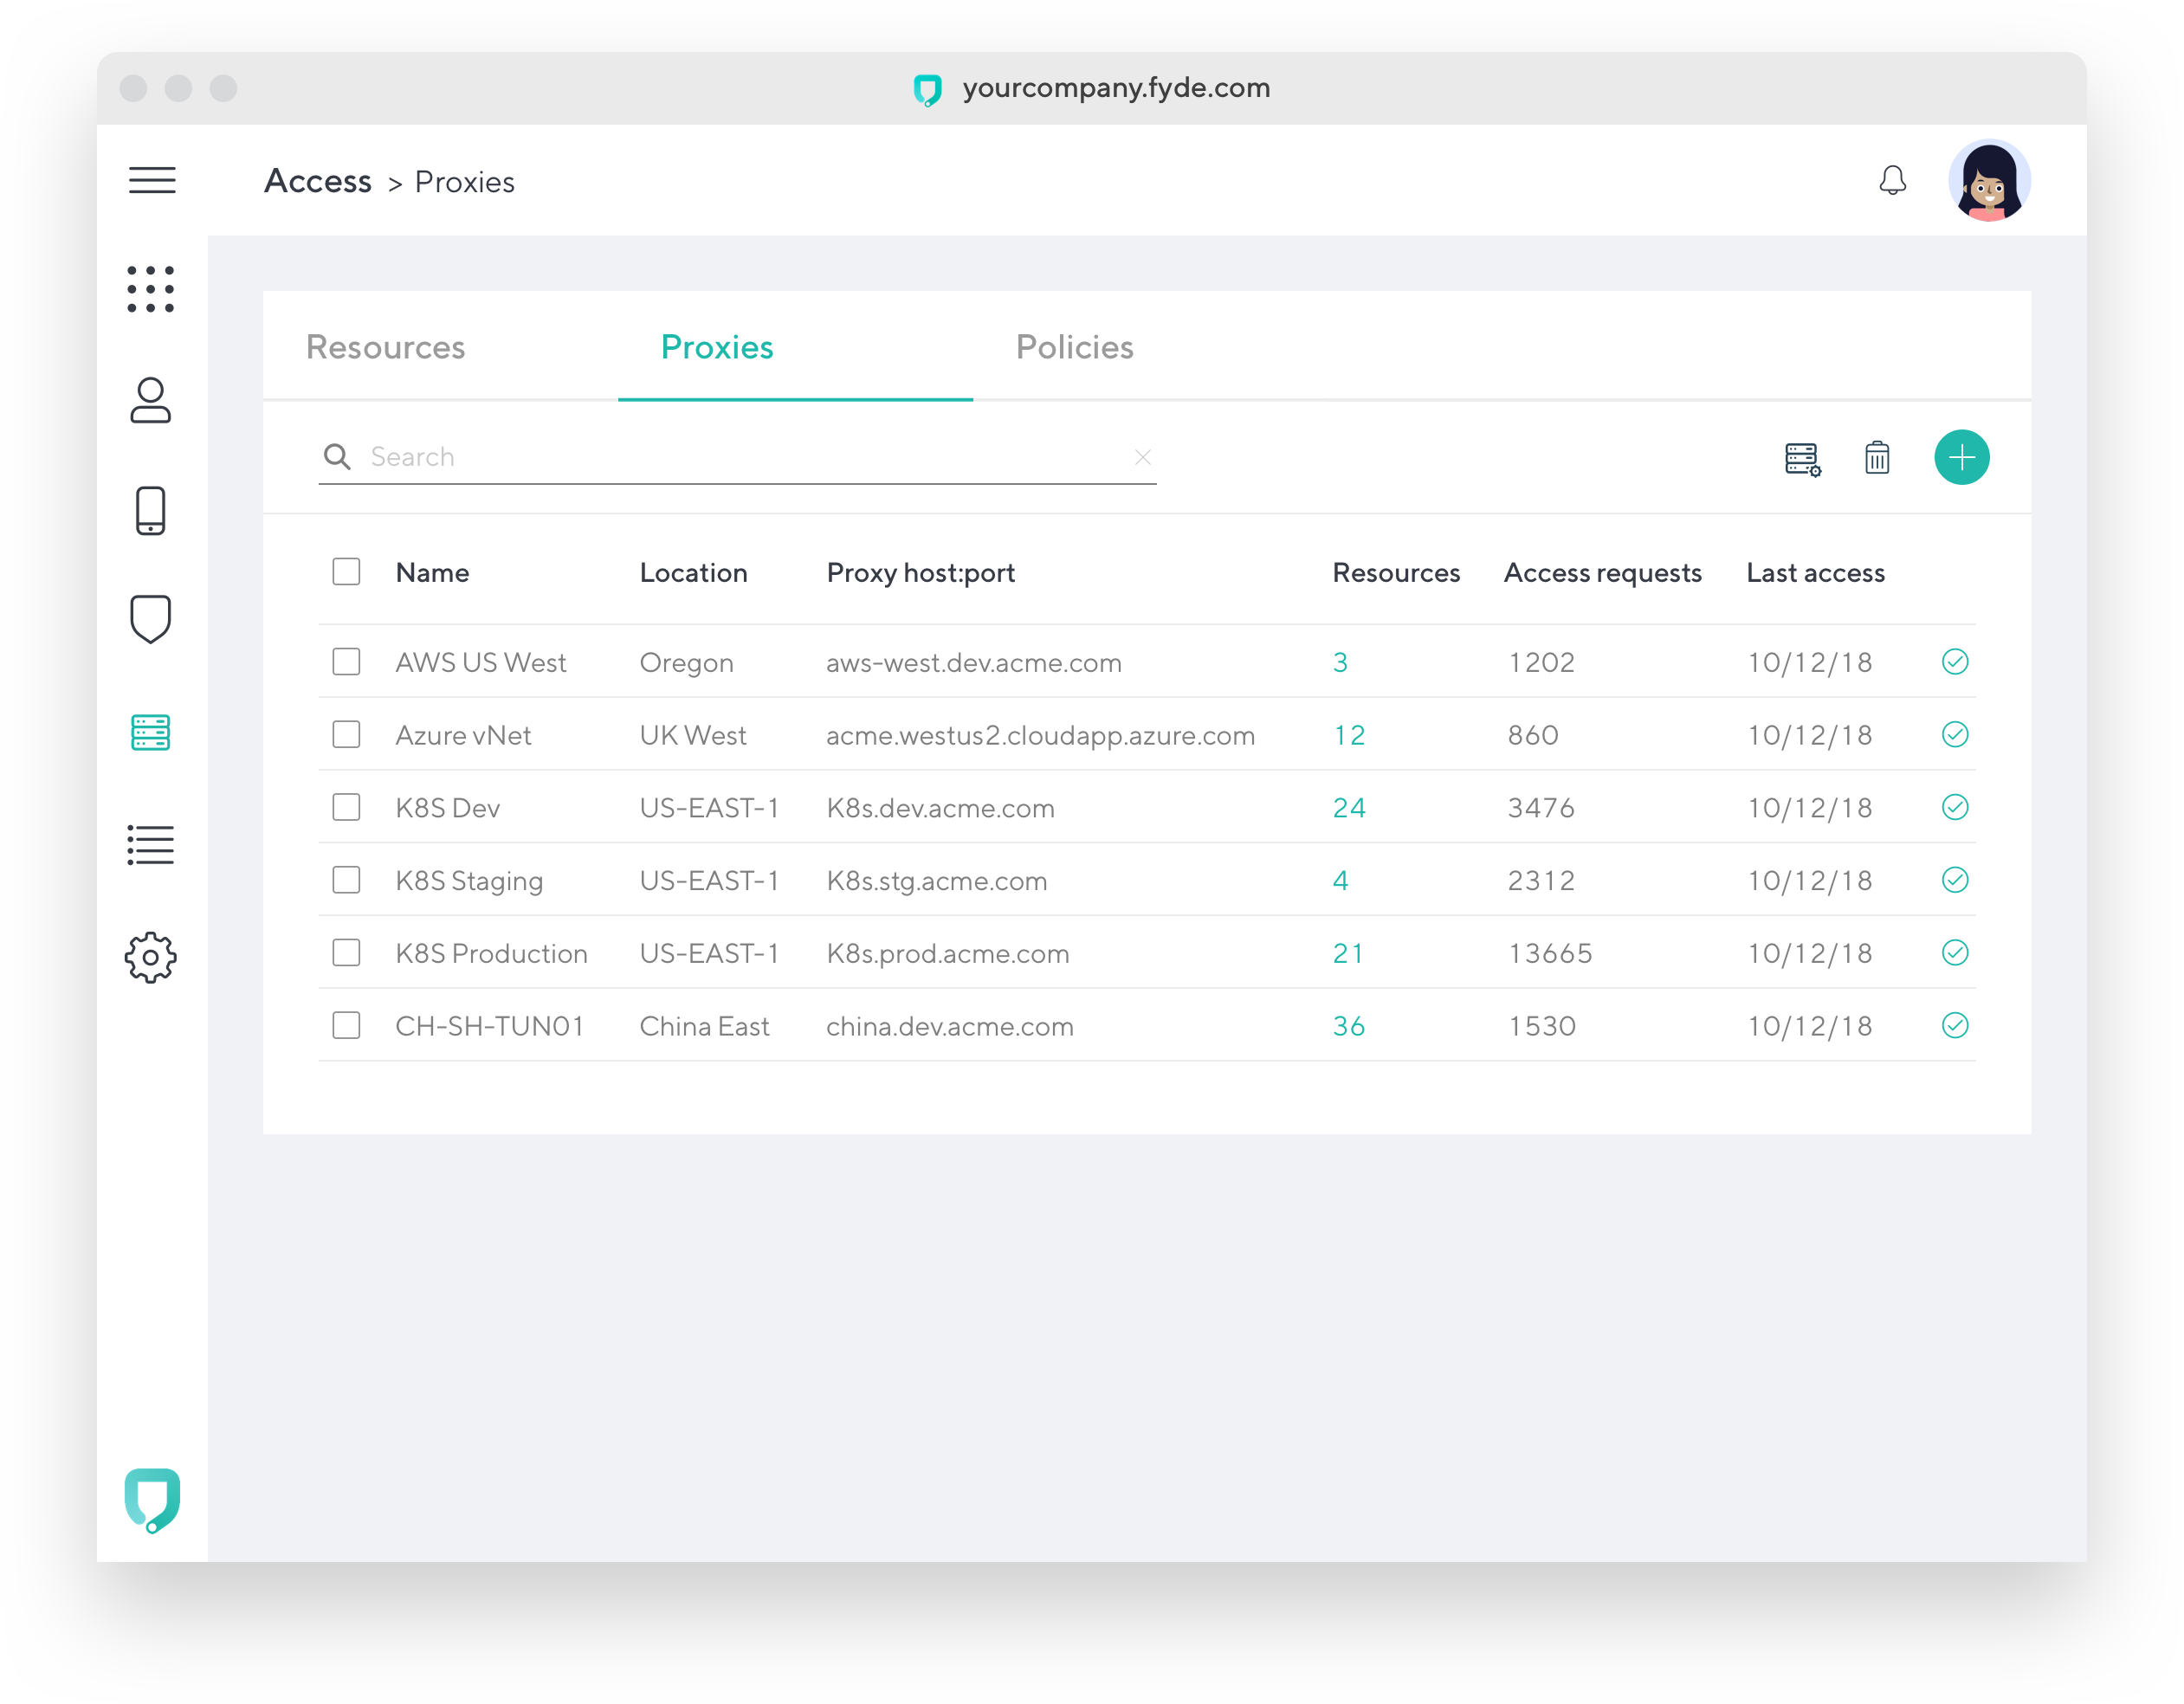Check the AWS US West row checkbox
The image size is (2184, 1704).
pyautogui.click(x=346, y=662)
